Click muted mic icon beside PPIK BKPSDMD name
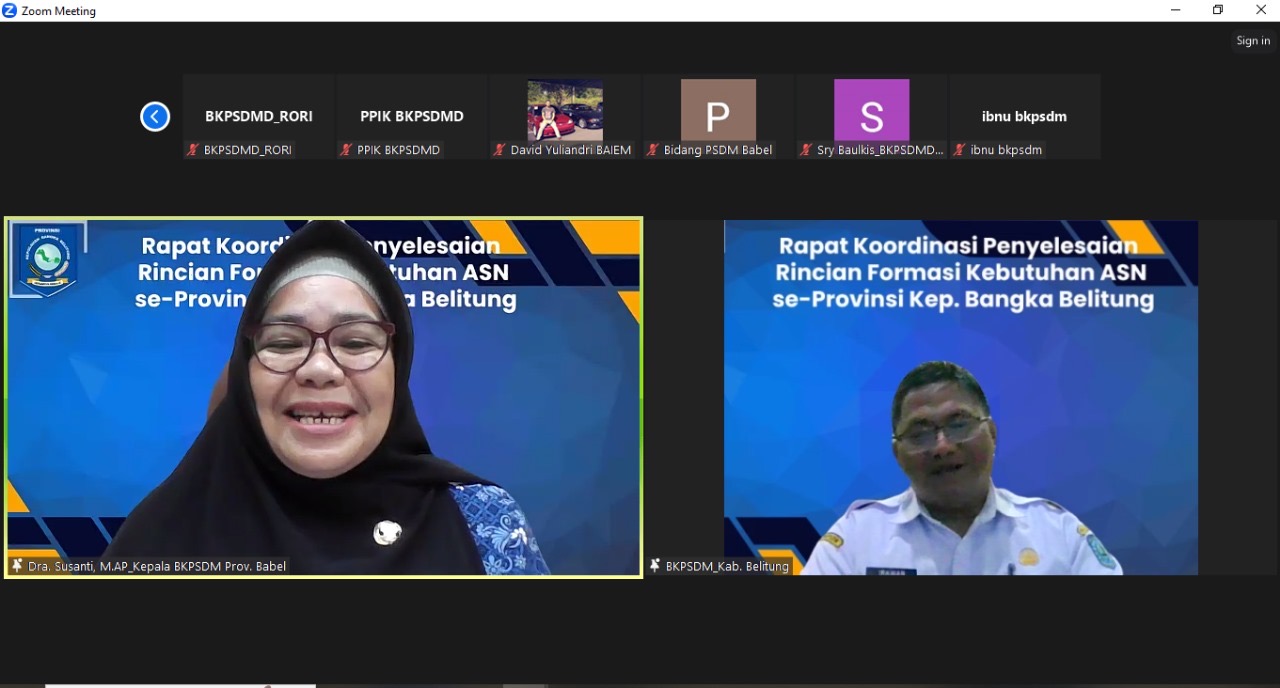 (x=346, y=150)
